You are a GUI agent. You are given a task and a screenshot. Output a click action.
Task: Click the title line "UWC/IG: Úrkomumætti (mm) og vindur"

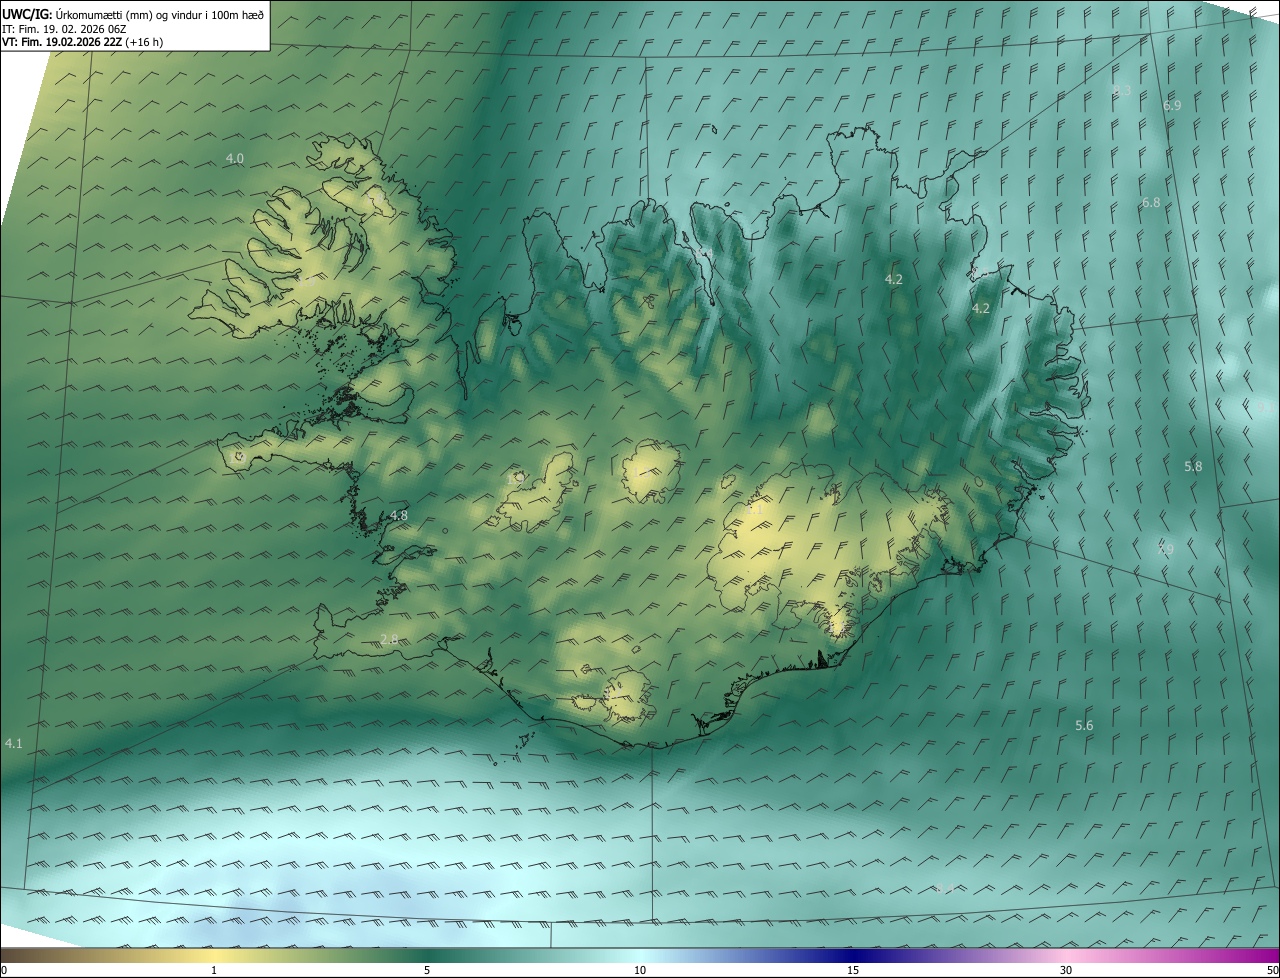(x=133, y=14)
